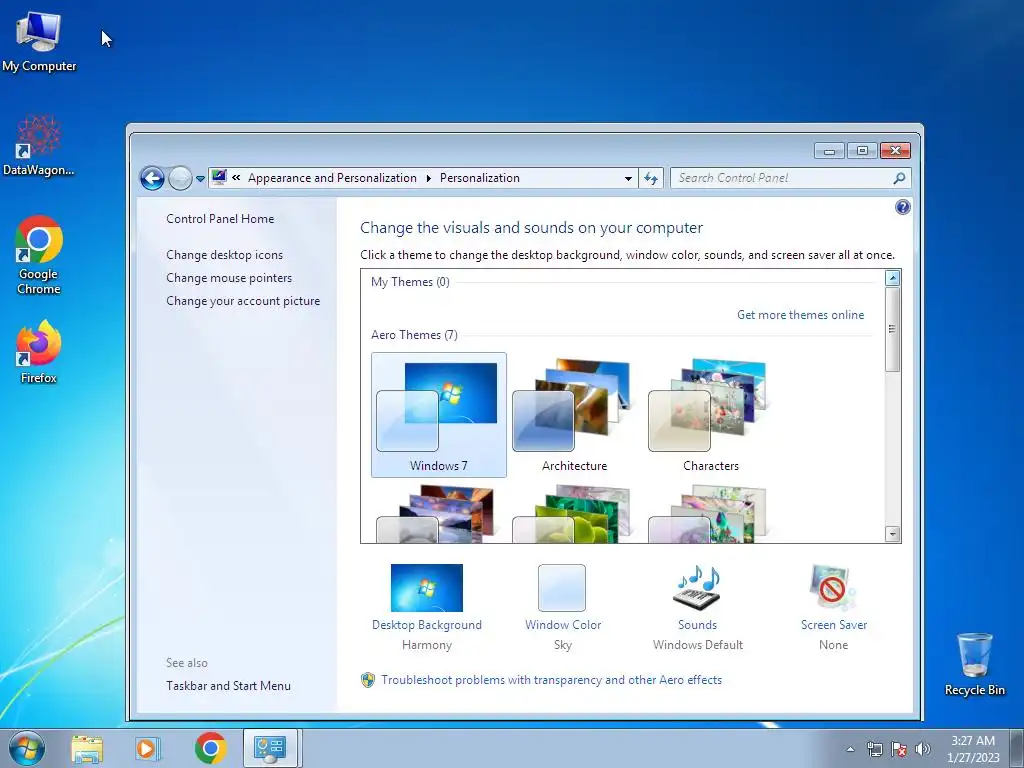The height and width of the screenshot is (768, 1024).
Task: Open Change mouse pointers link
Action: click(229, 278)
